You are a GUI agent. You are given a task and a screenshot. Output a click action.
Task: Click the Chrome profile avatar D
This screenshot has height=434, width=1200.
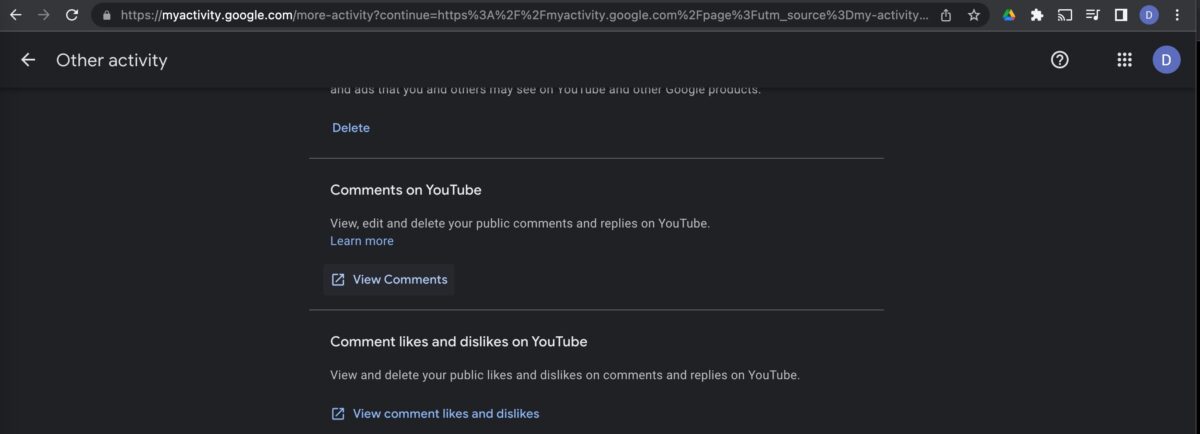pos(1149,15)
